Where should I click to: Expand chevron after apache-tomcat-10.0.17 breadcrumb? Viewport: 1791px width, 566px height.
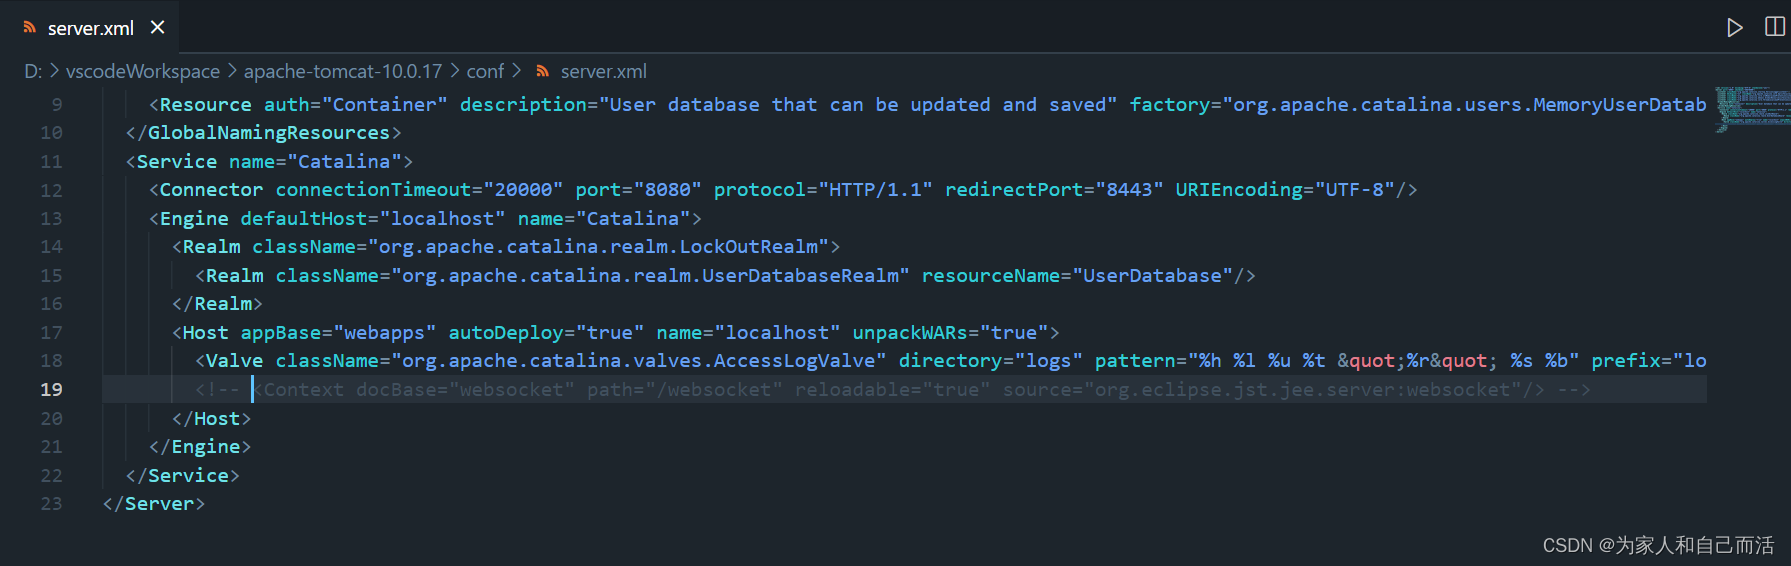(455, 72)
